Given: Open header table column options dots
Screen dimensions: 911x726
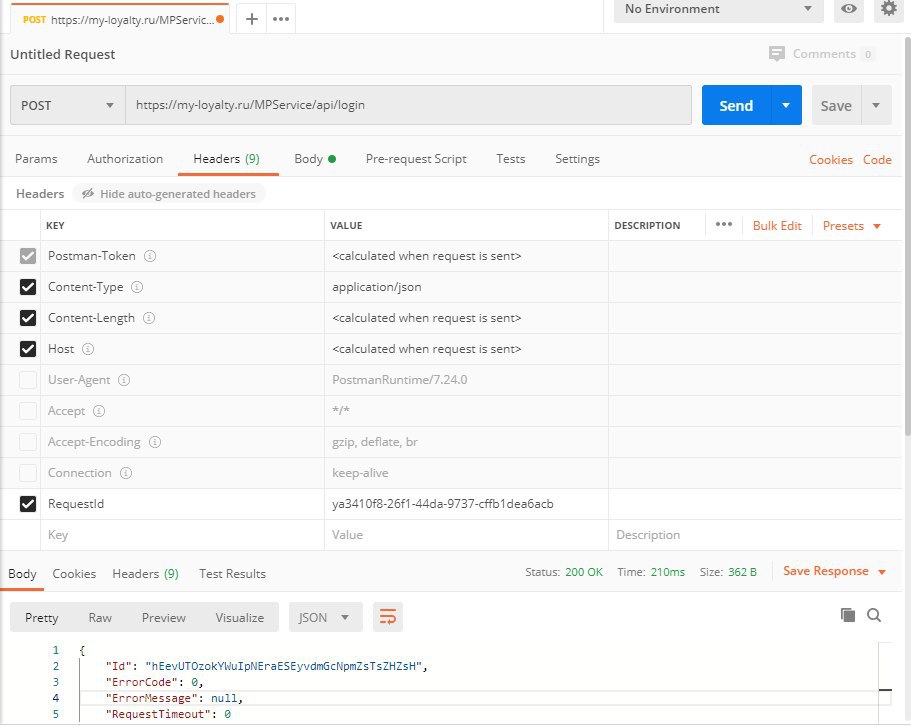Looking at the screenshot, I should [x=723, y=225].
